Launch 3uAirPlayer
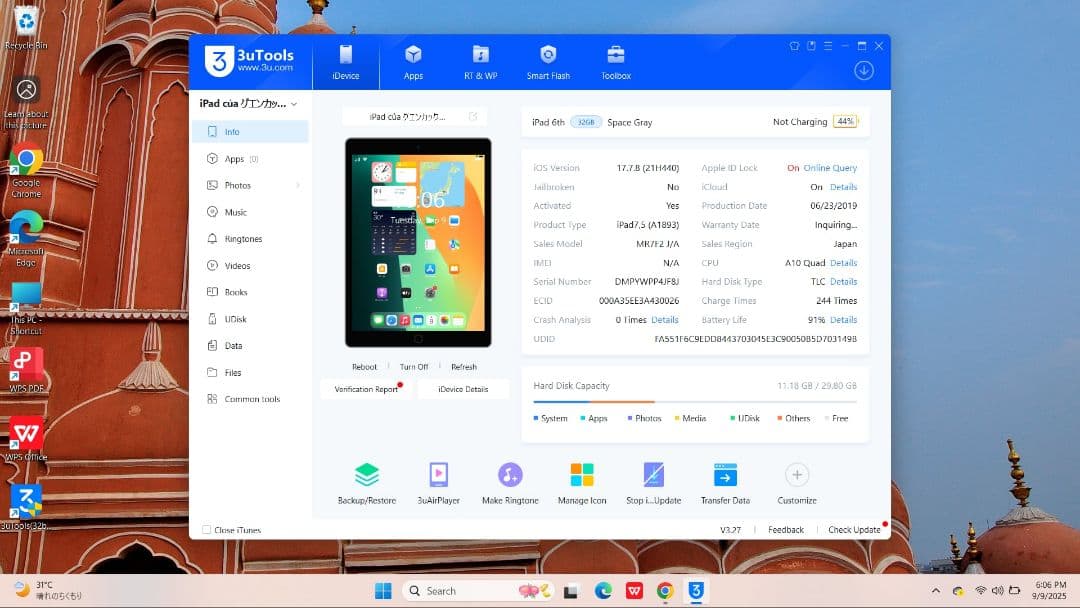This screenshot has width=1080, height=608. point(438,482)
